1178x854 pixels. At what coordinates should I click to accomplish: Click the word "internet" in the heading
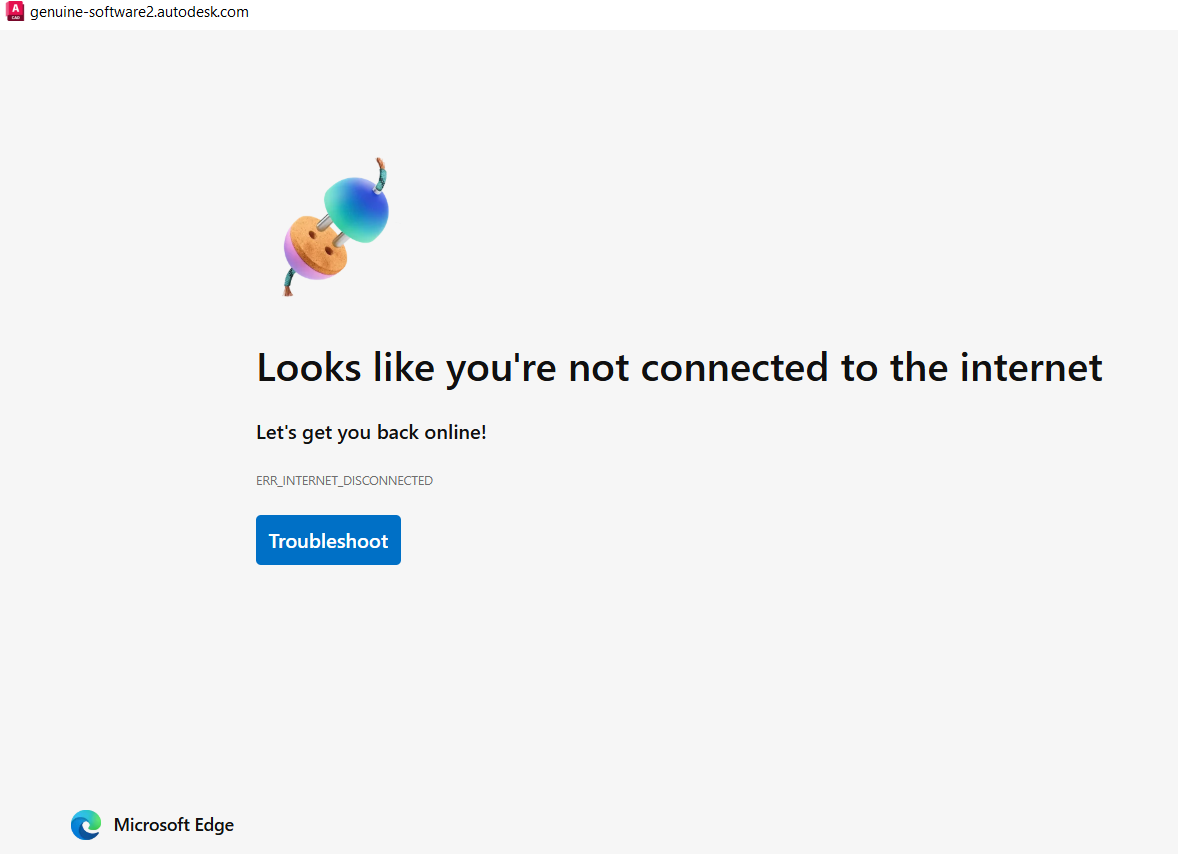[x=1031, y=368]
